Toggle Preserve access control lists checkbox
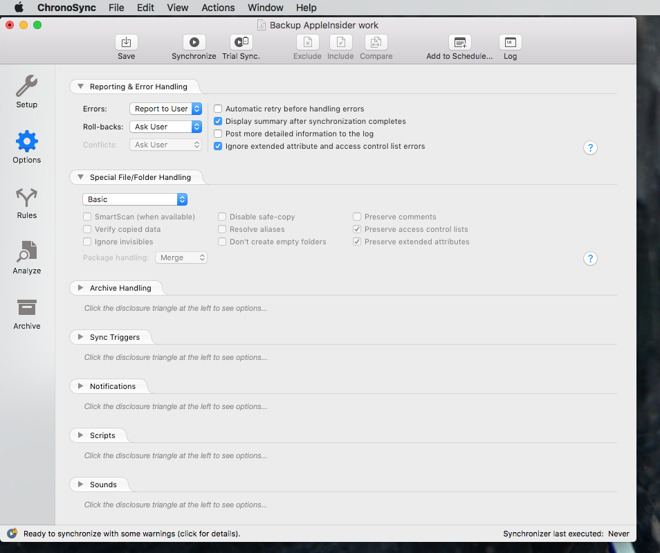 point(357,229)
